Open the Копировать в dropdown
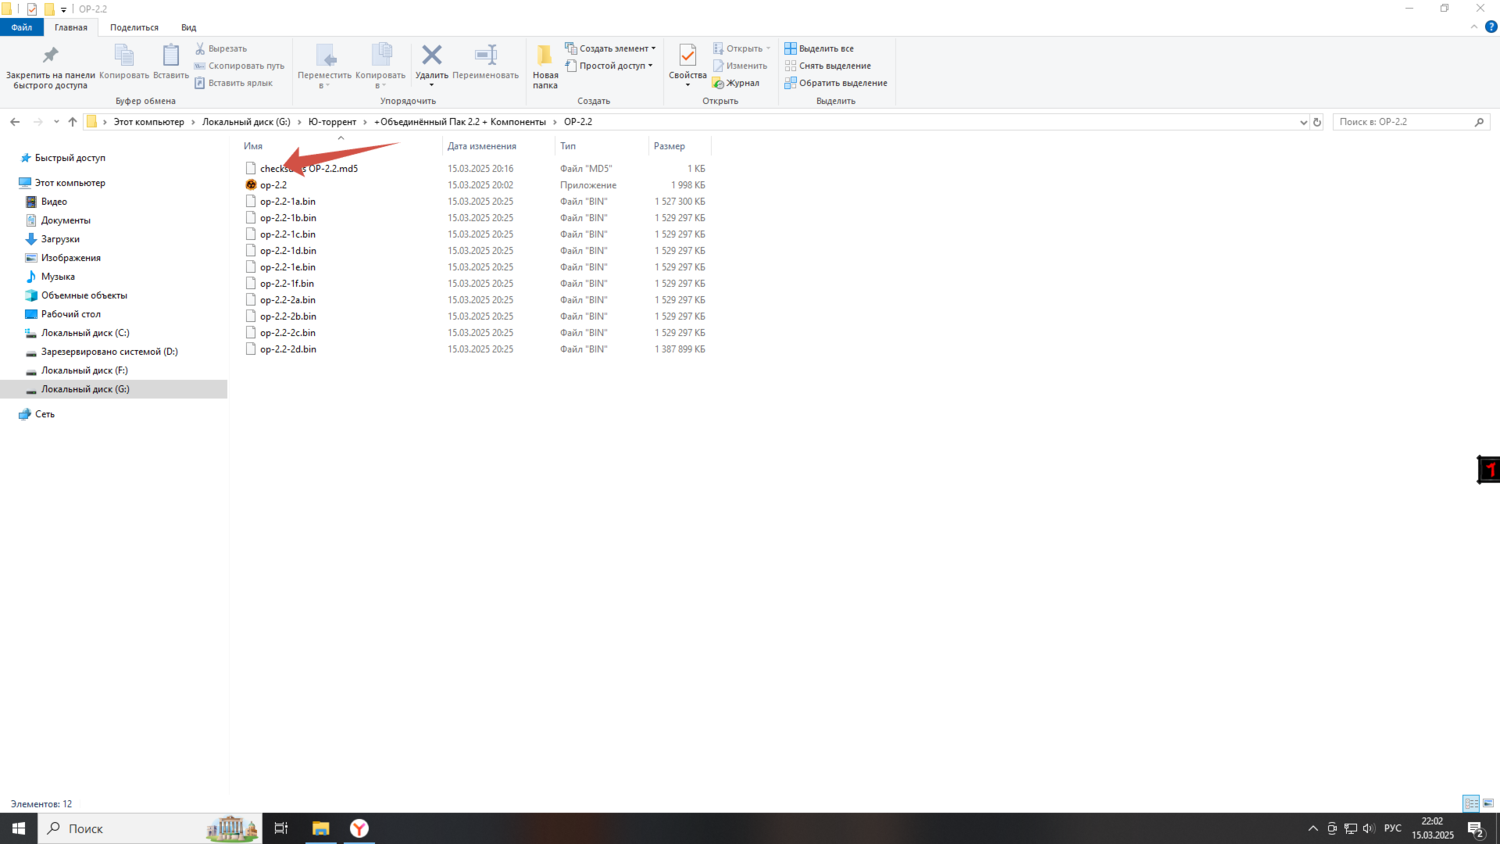Viewport: 1500px width, 844px height. (x=381, y=66)
